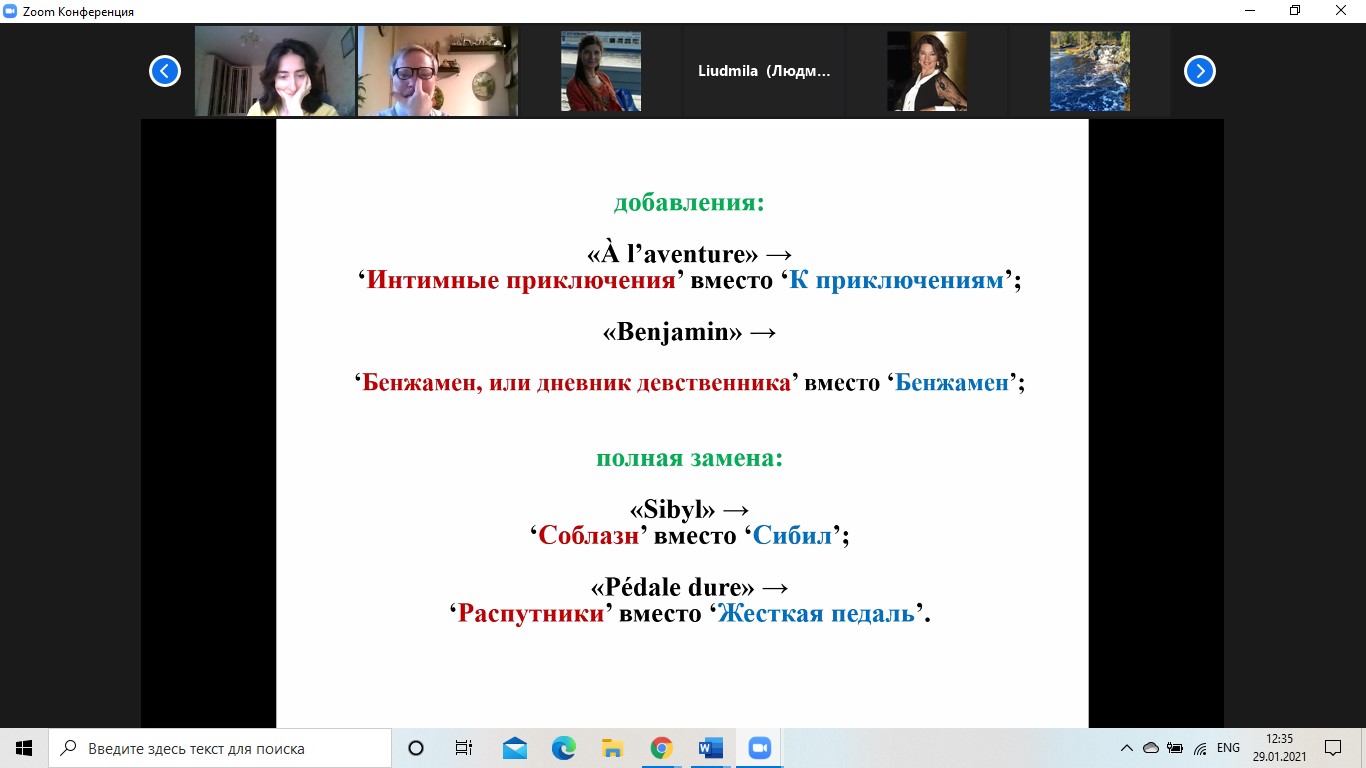Image resolution: width=1366 pixels, height=768 pixels.
Task: Check battery status tray icon
Action: click(x=1175, y=748)
